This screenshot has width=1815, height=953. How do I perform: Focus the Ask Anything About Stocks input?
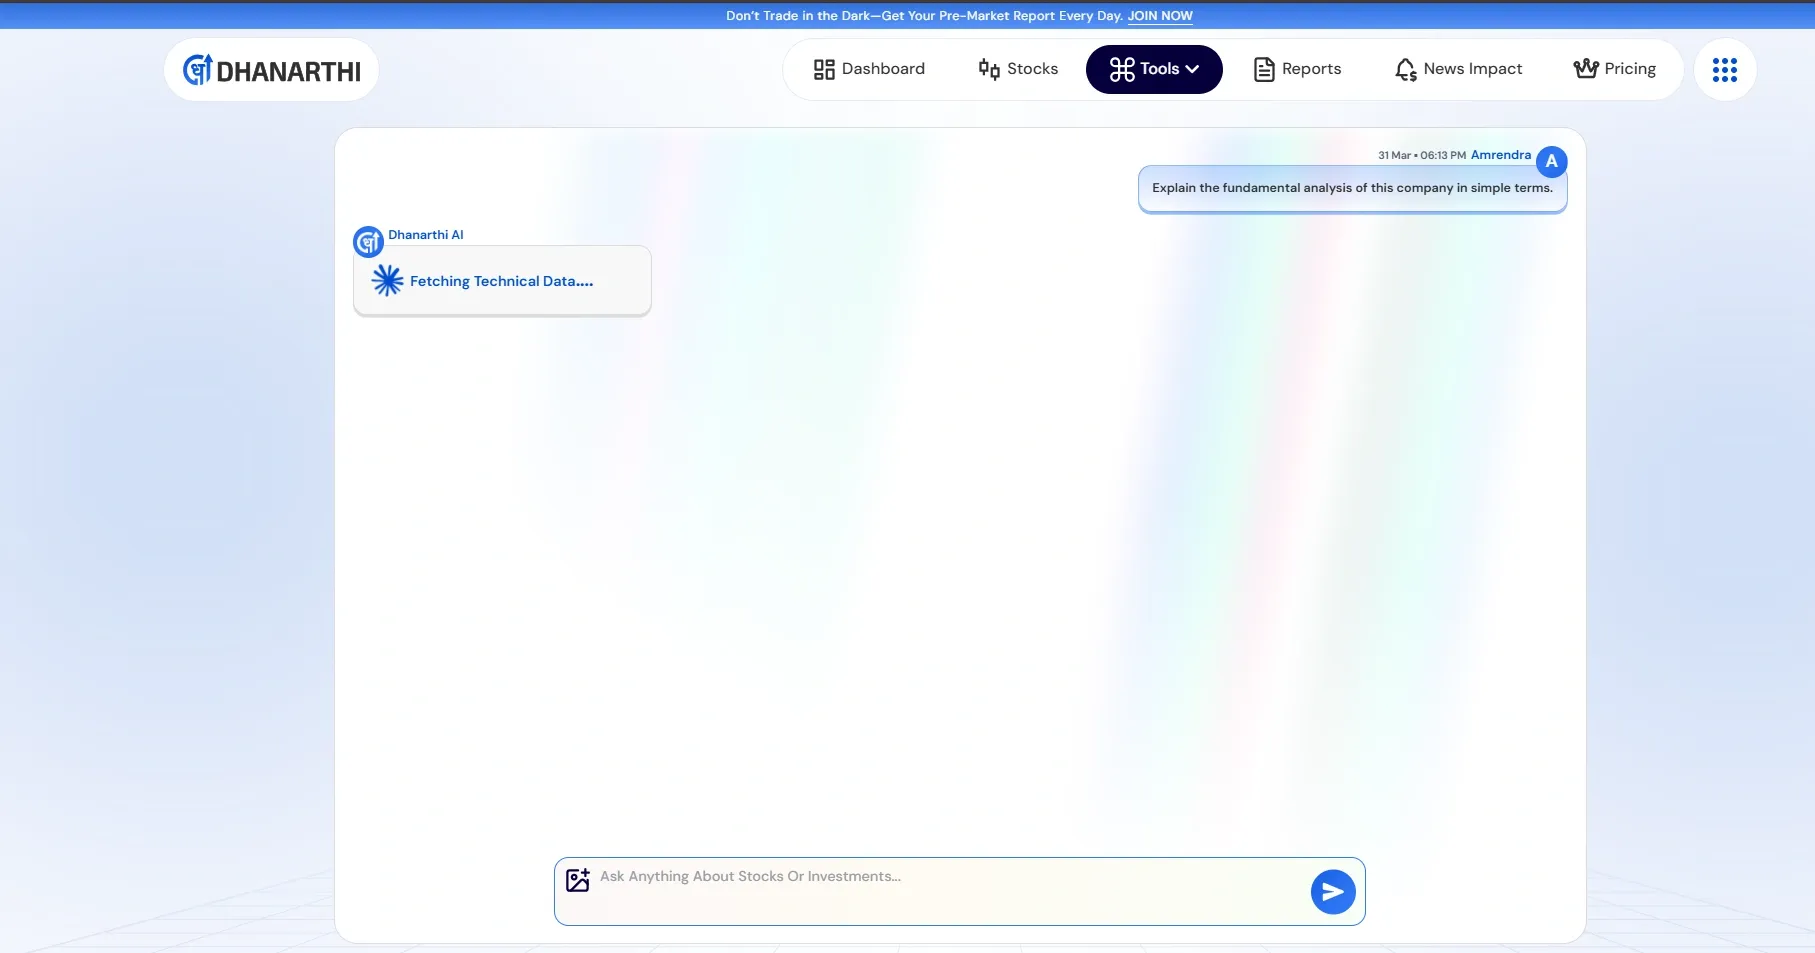tap(940, 877)
